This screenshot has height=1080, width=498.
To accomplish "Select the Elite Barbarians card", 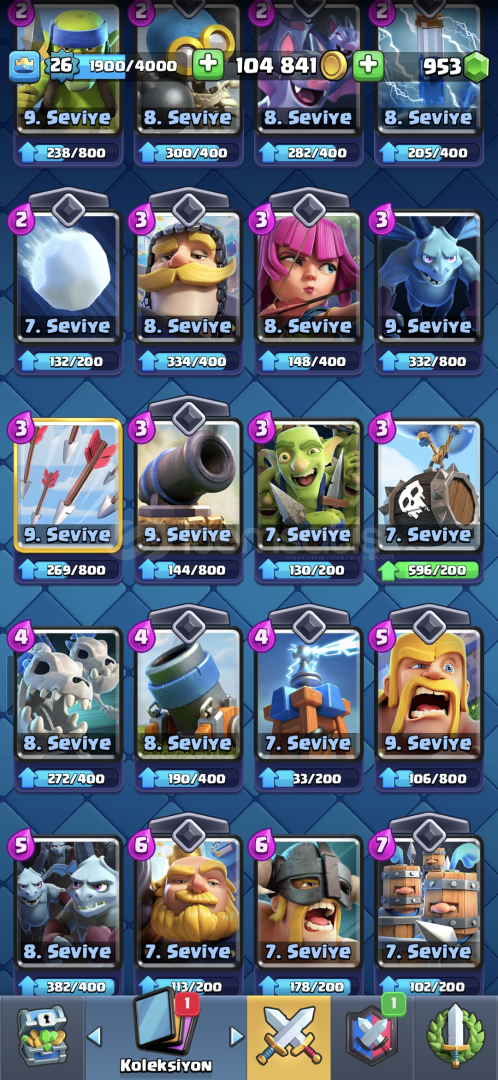I will (x=309, y=902).
